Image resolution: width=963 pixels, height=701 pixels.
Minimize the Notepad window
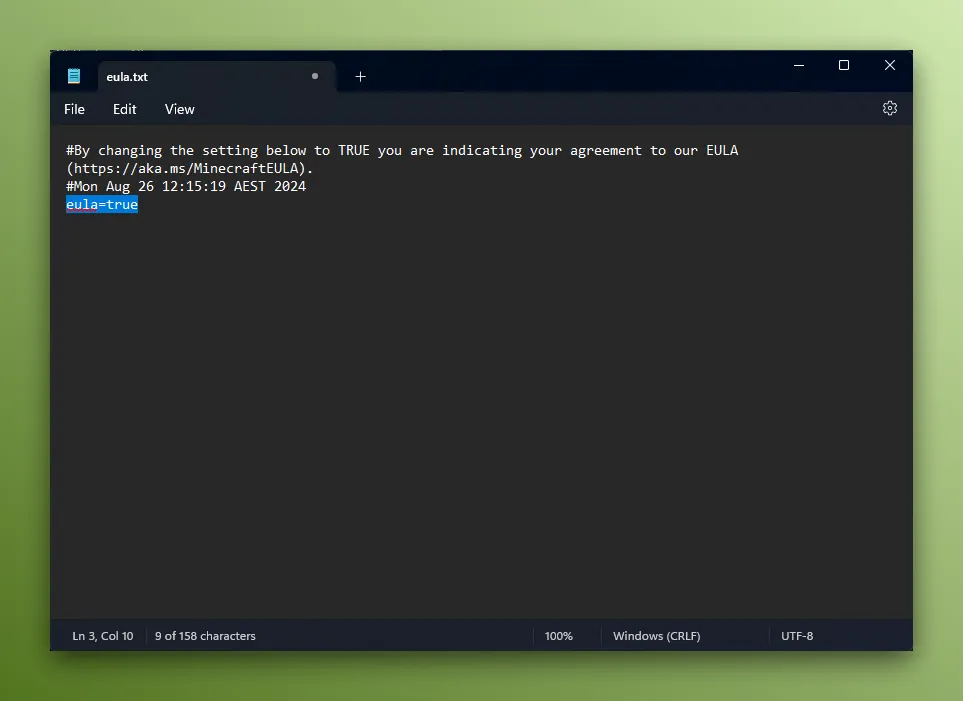pyautogui.click(x=798, y=65)
